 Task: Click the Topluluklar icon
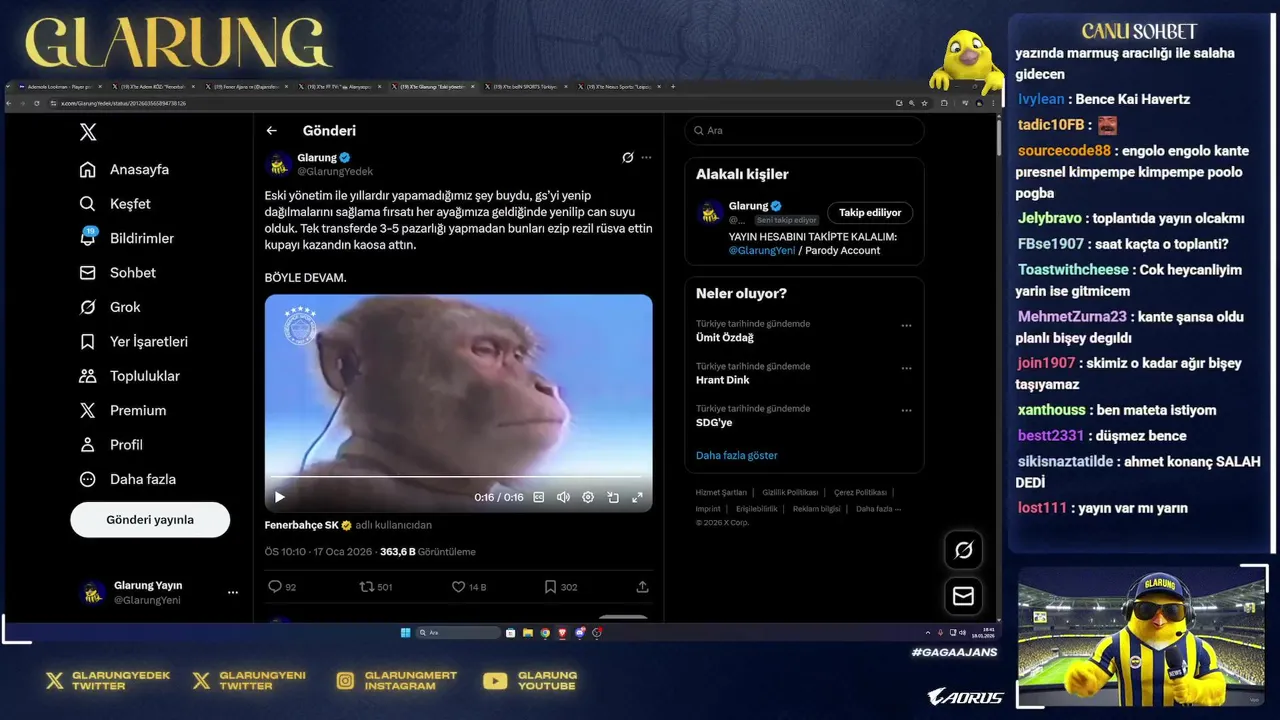[x=88, y=376]
